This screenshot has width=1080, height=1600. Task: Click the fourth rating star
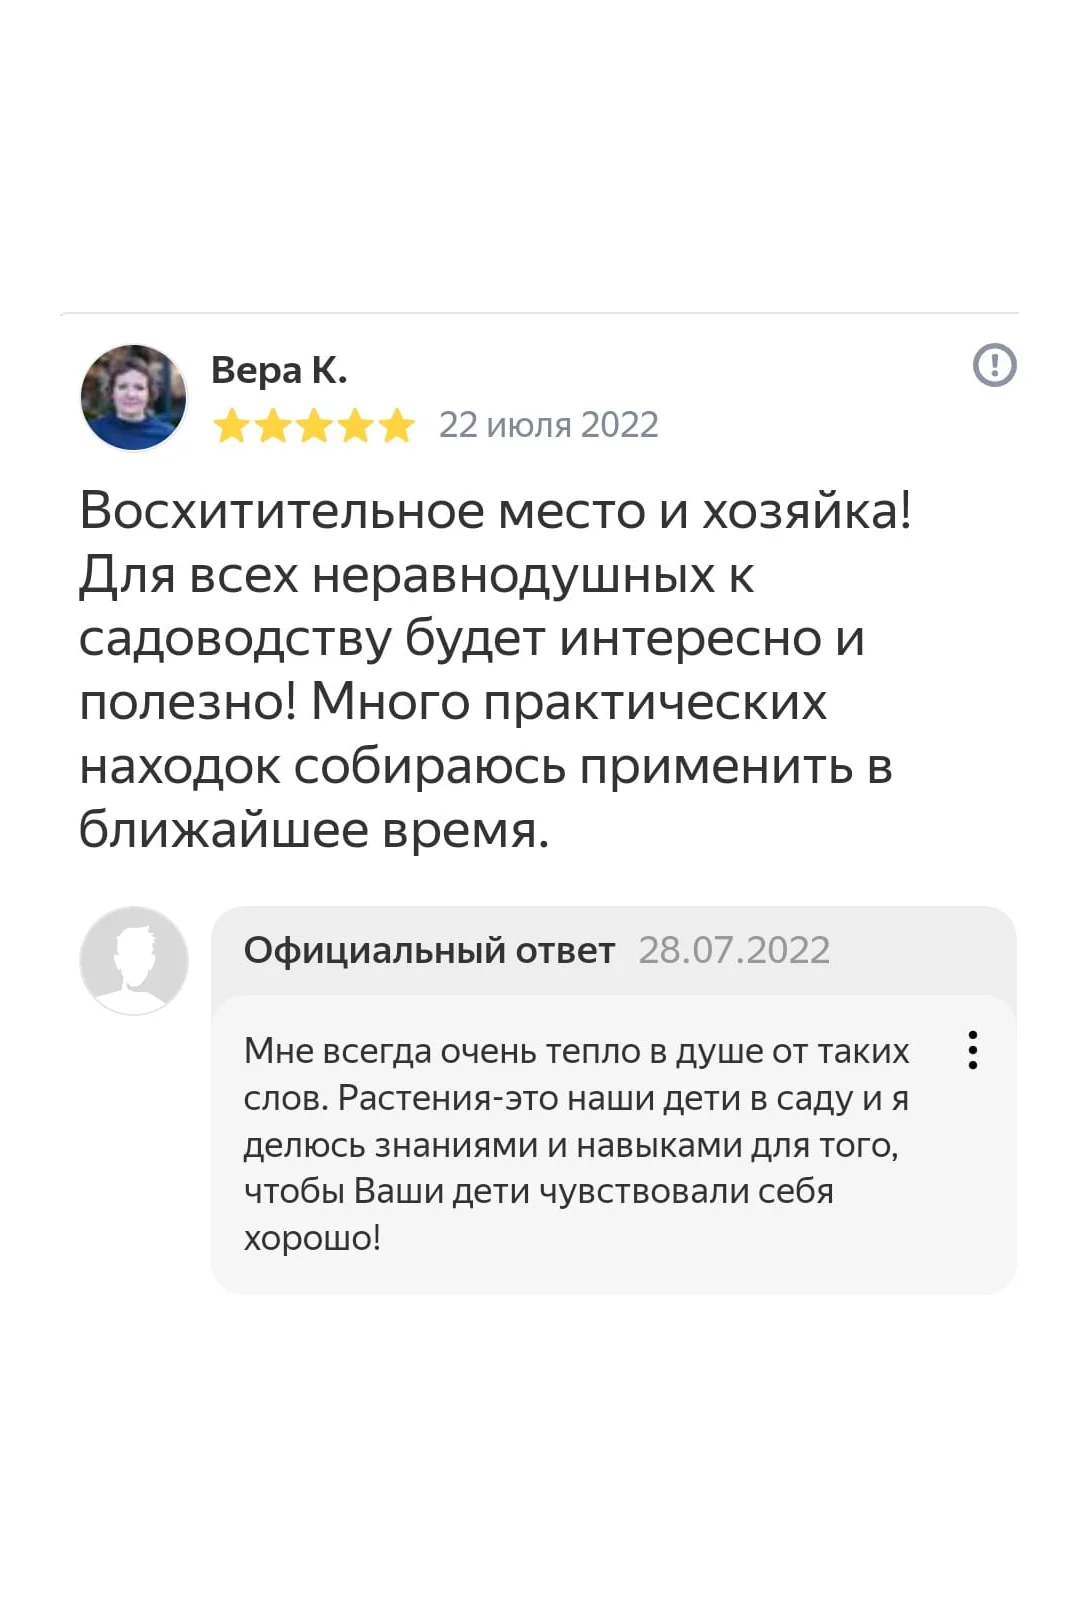tap(355, 426)
